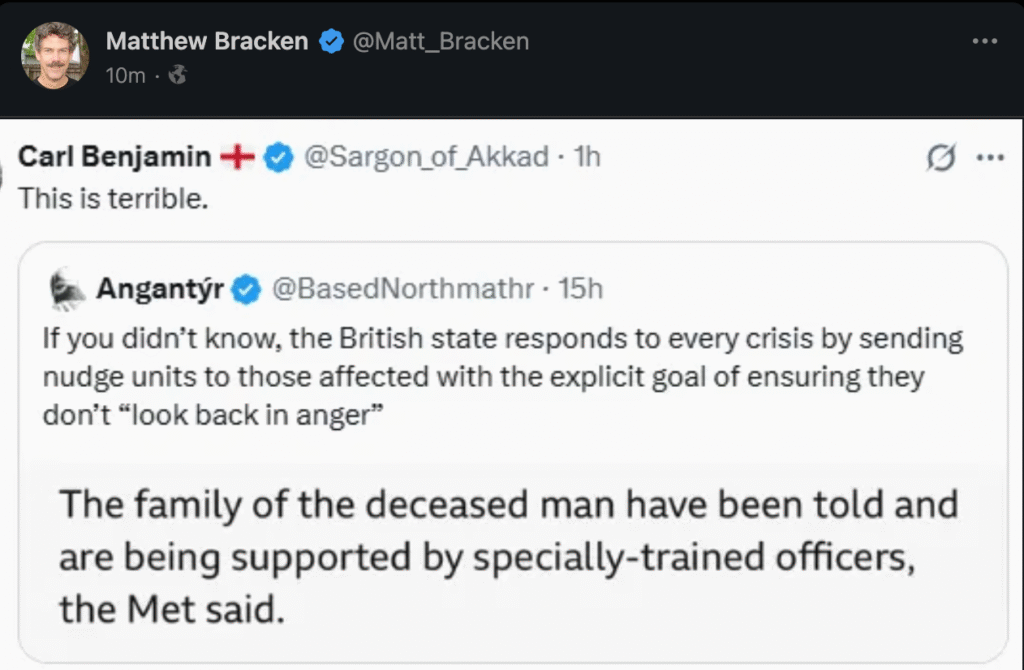
Task: Click the audience icon beside 10m
Action: tap(177, 75)
